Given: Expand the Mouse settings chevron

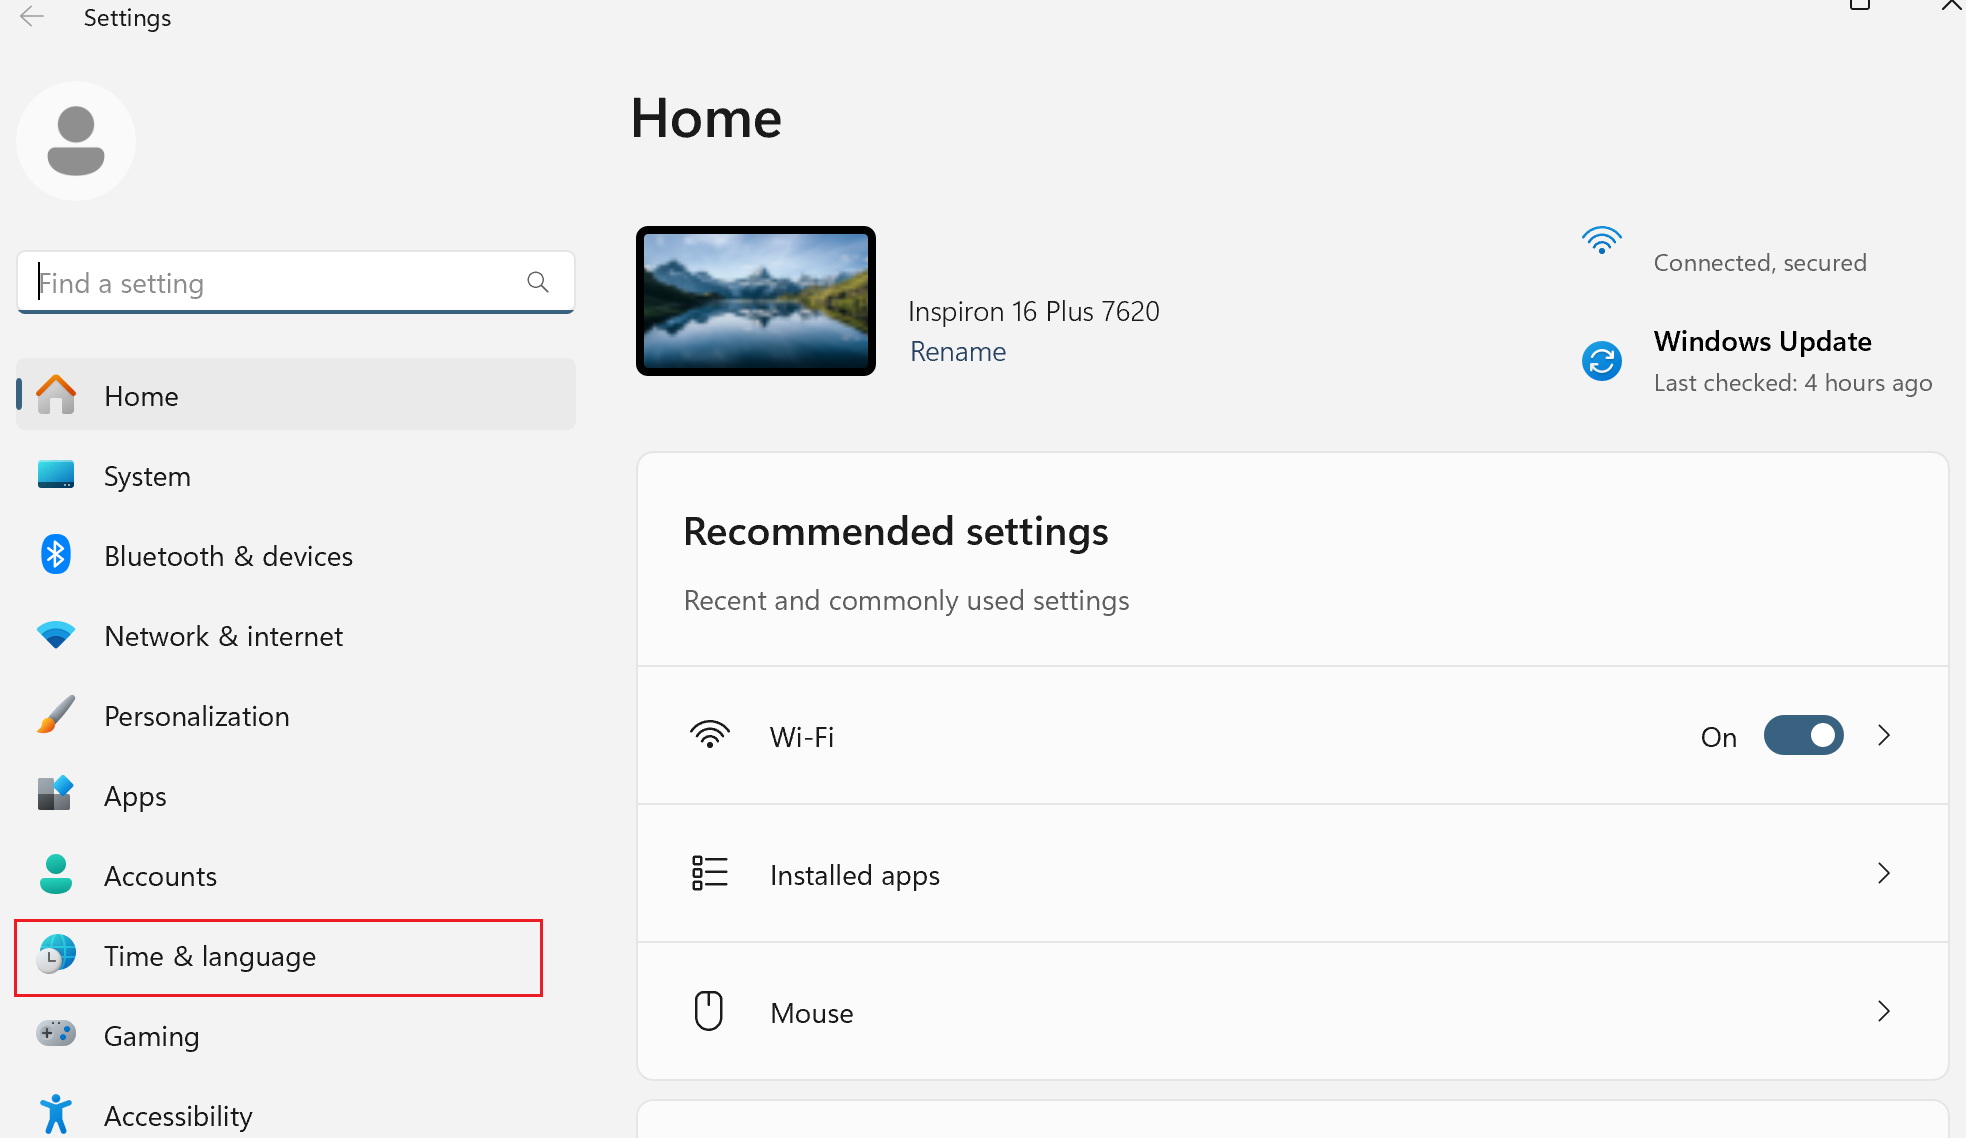Looking at the screenshot, I should point(1884,1011).
